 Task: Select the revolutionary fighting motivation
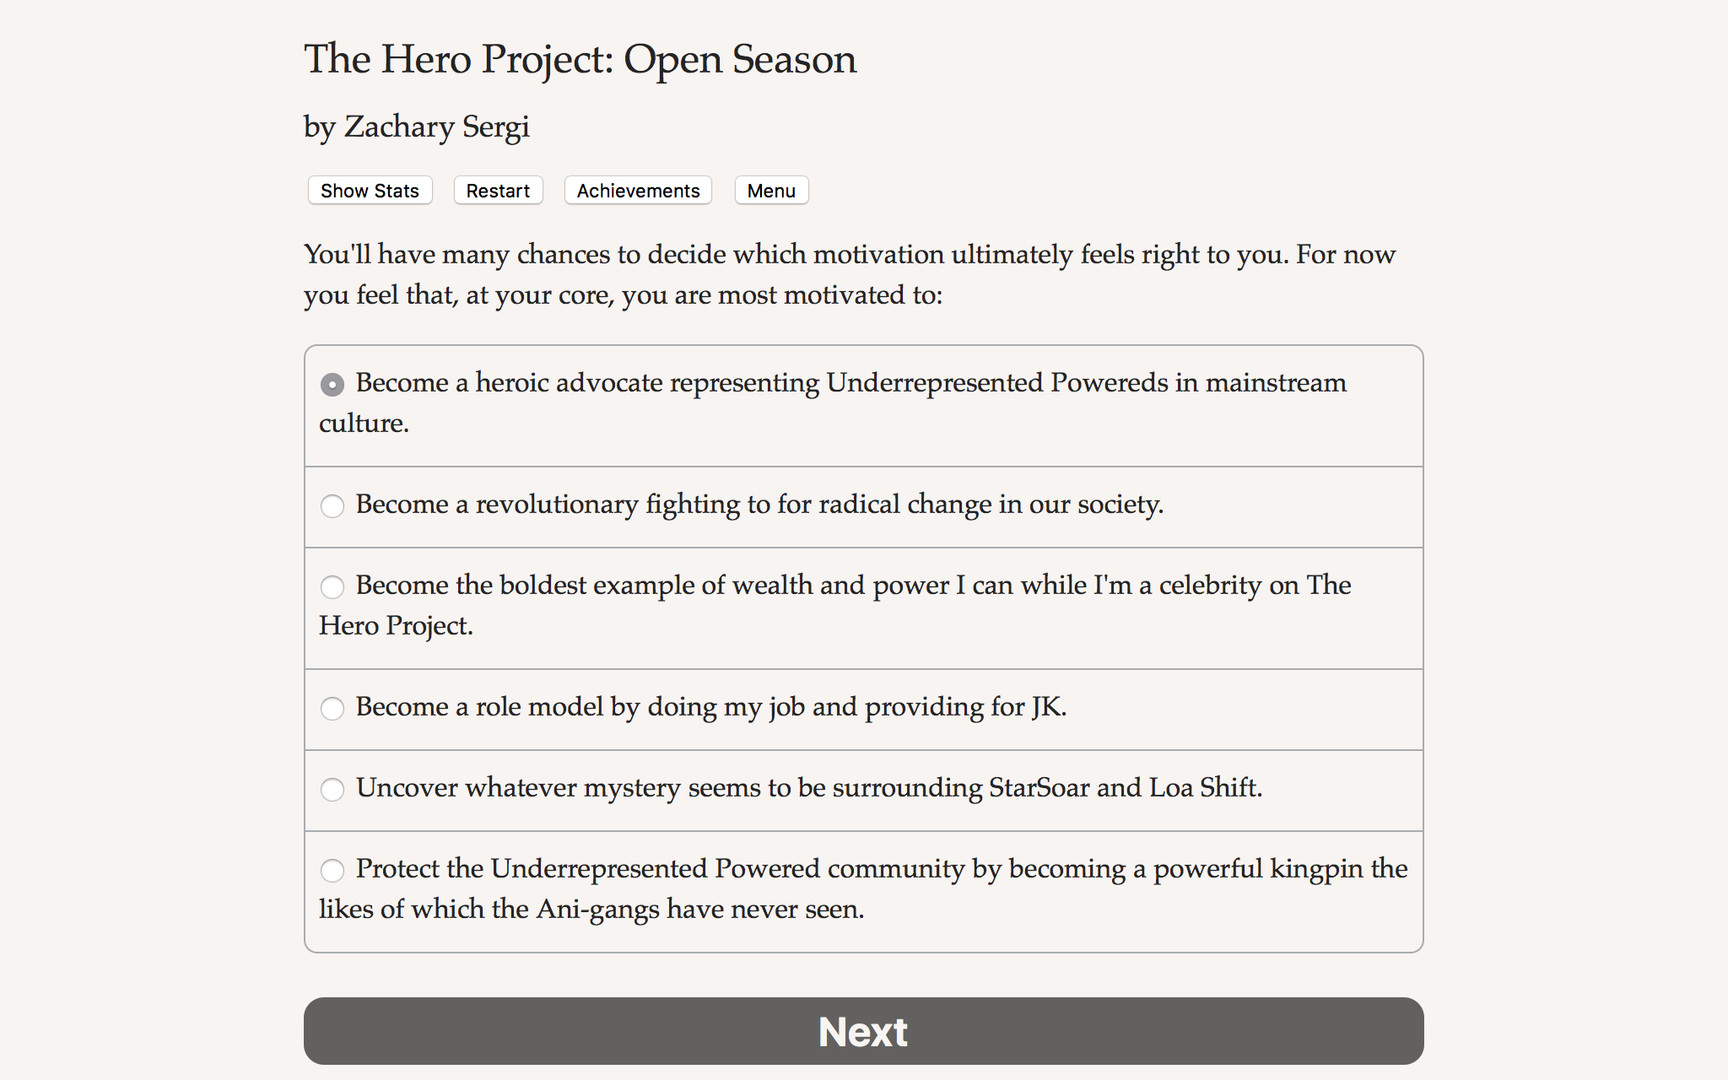click(x=333, y=506)
